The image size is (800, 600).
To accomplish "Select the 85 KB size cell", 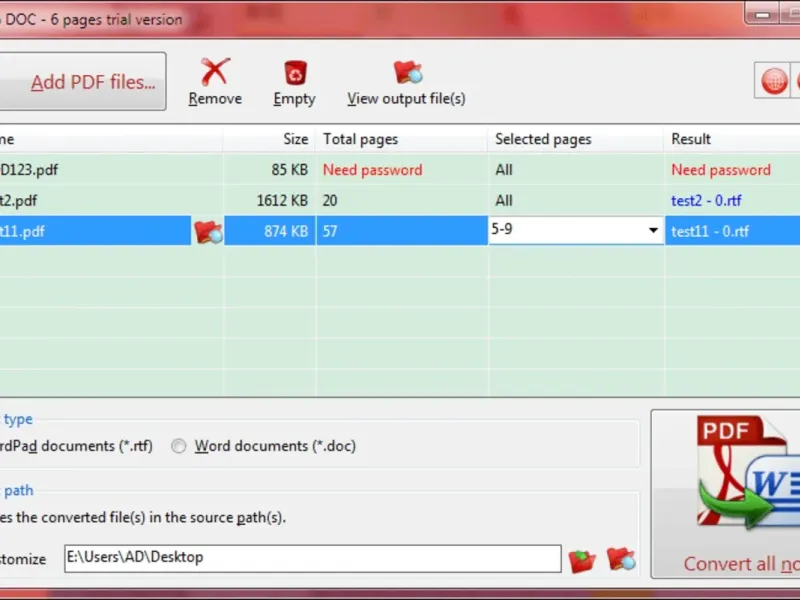I will [289, 169].
